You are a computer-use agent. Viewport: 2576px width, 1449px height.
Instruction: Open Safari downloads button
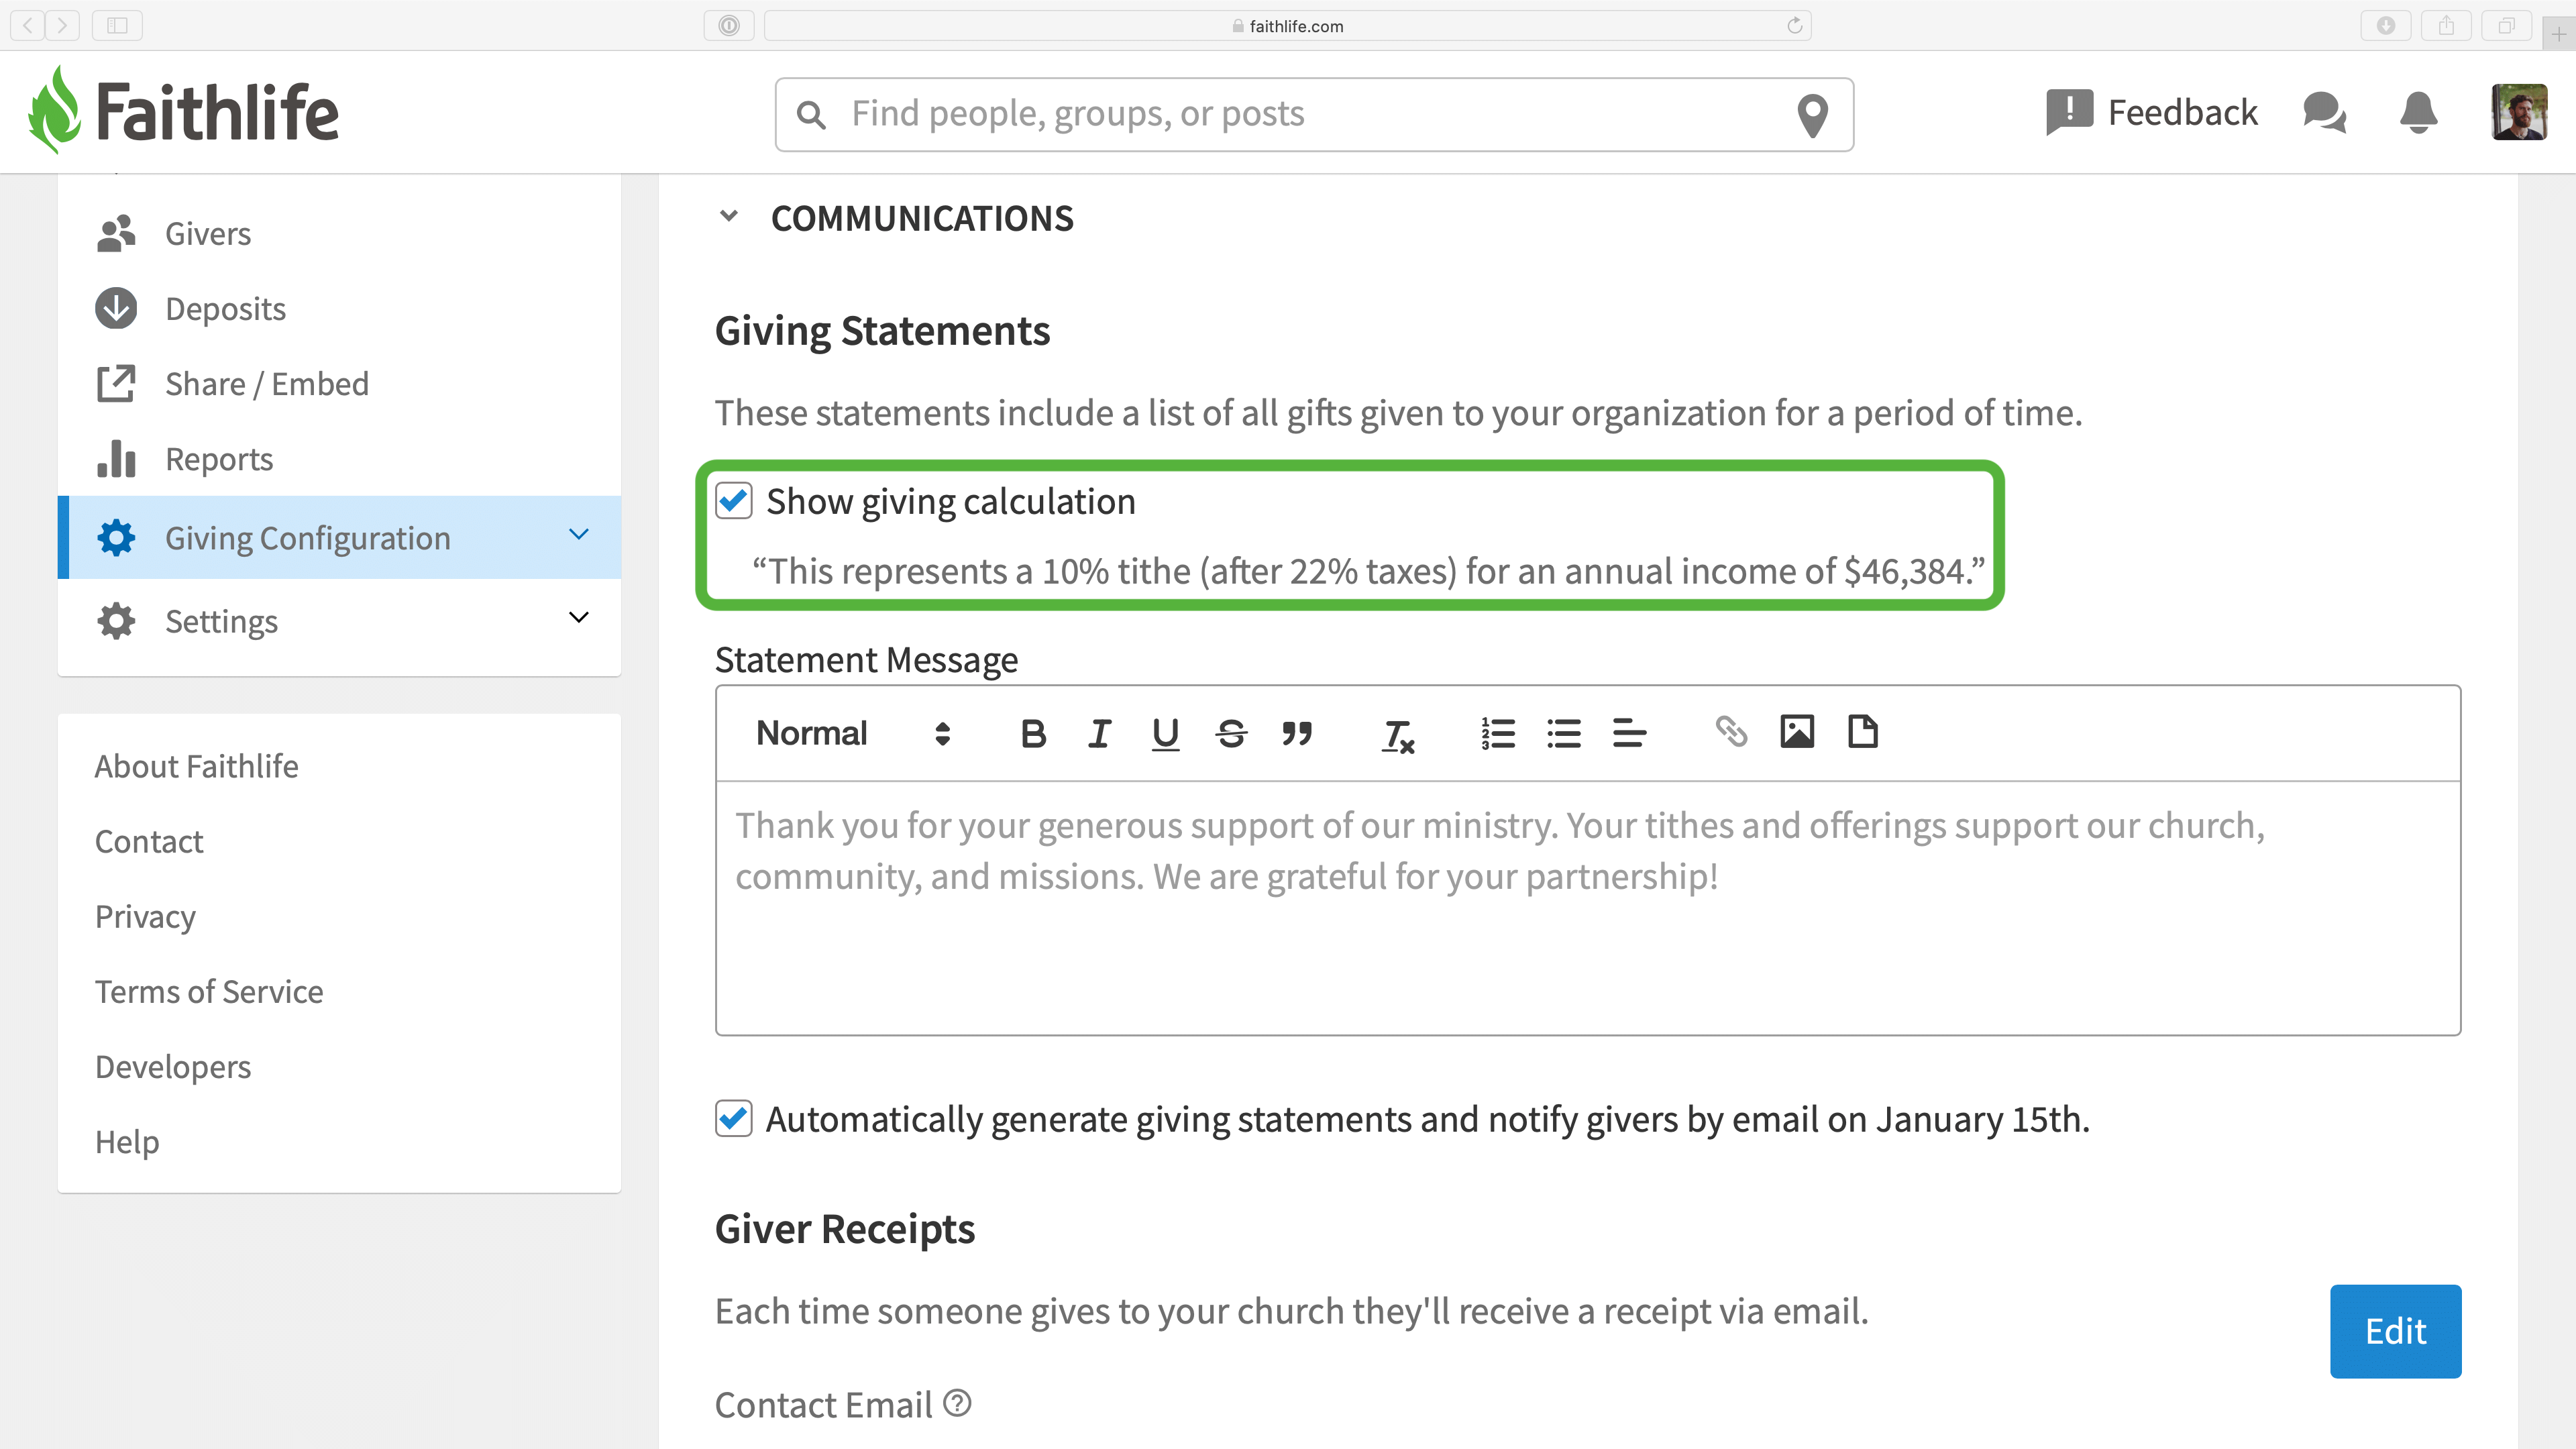point(2386,25)
